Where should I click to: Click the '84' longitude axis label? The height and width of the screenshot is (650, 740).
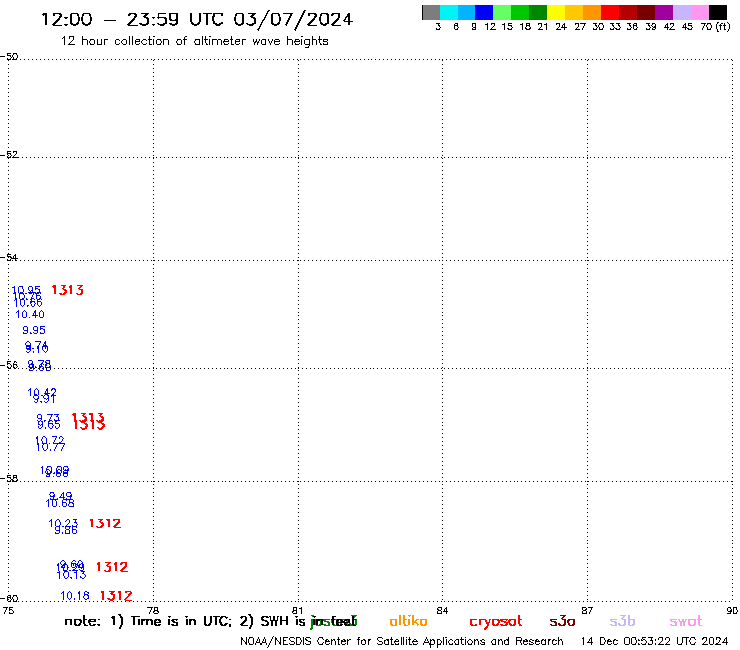click(442, 610)
